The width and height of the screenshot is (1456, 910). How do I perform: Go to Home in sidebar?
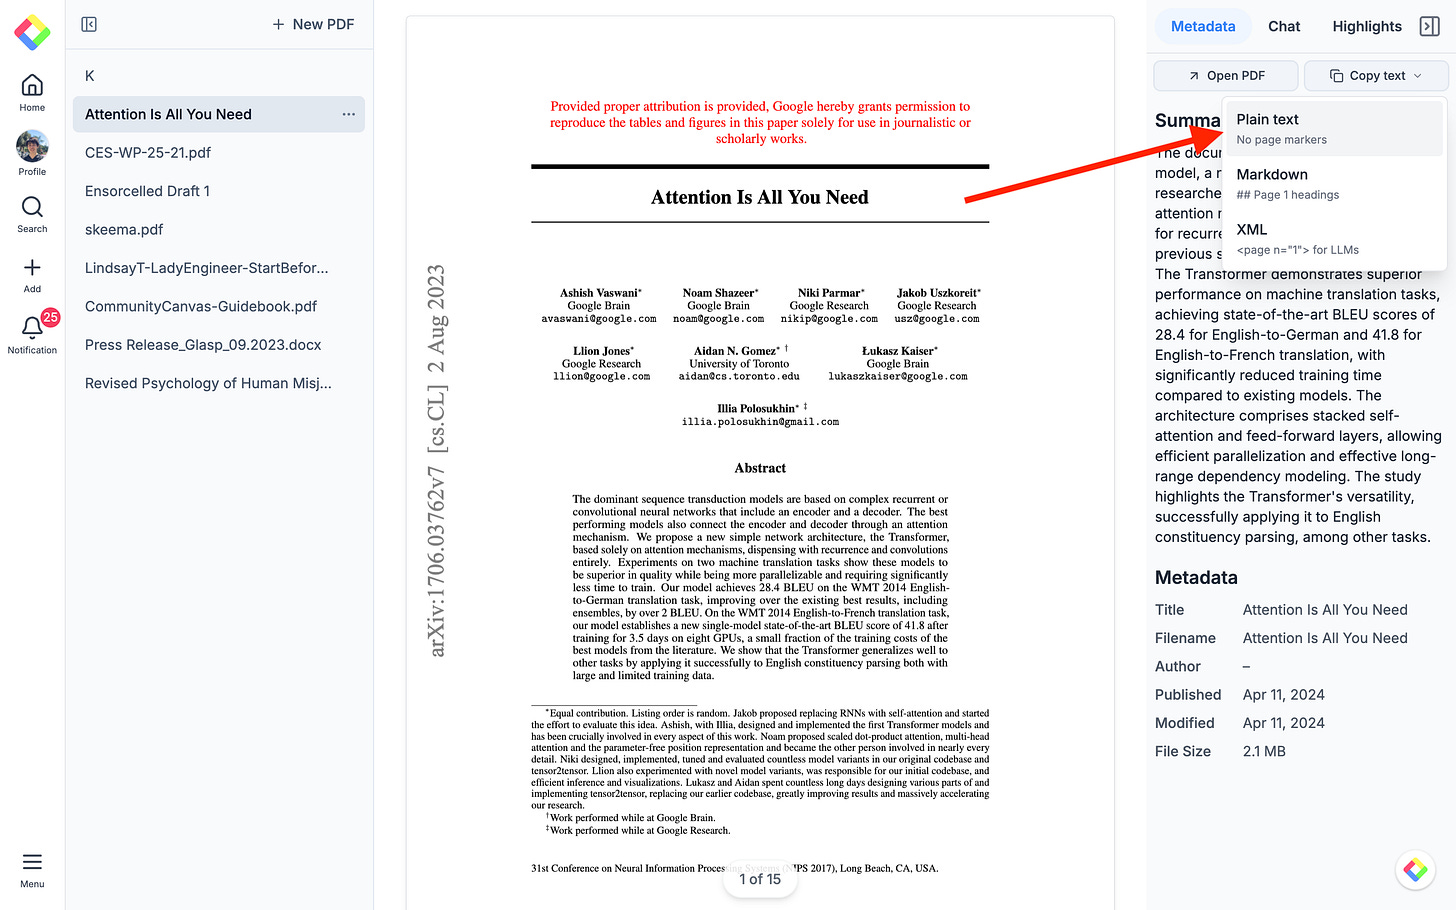click(x=32, y=92)
